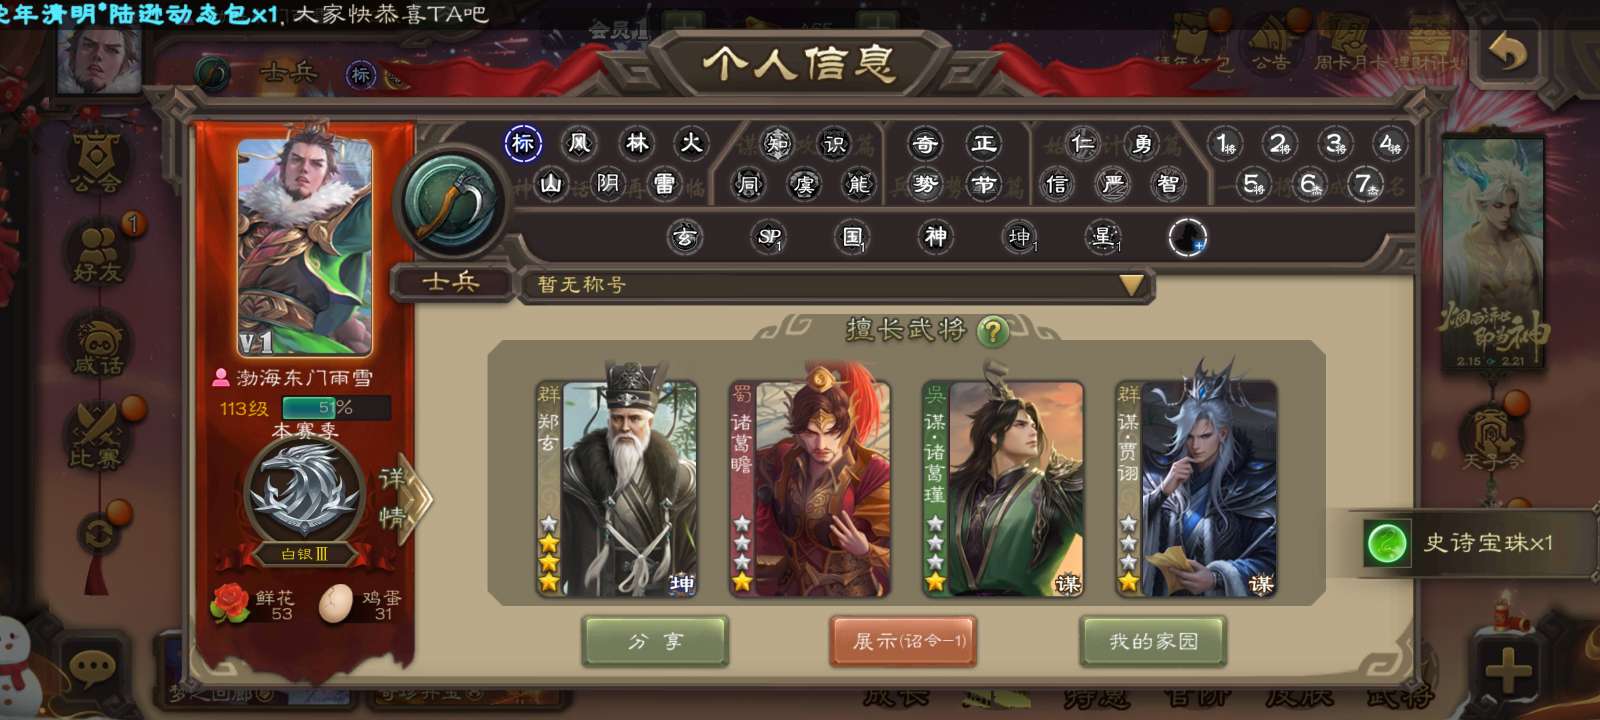The height and width of the screenshot is (720, 1600).
Task: Open the 喊话 shout icon
Action: point(97,345)
